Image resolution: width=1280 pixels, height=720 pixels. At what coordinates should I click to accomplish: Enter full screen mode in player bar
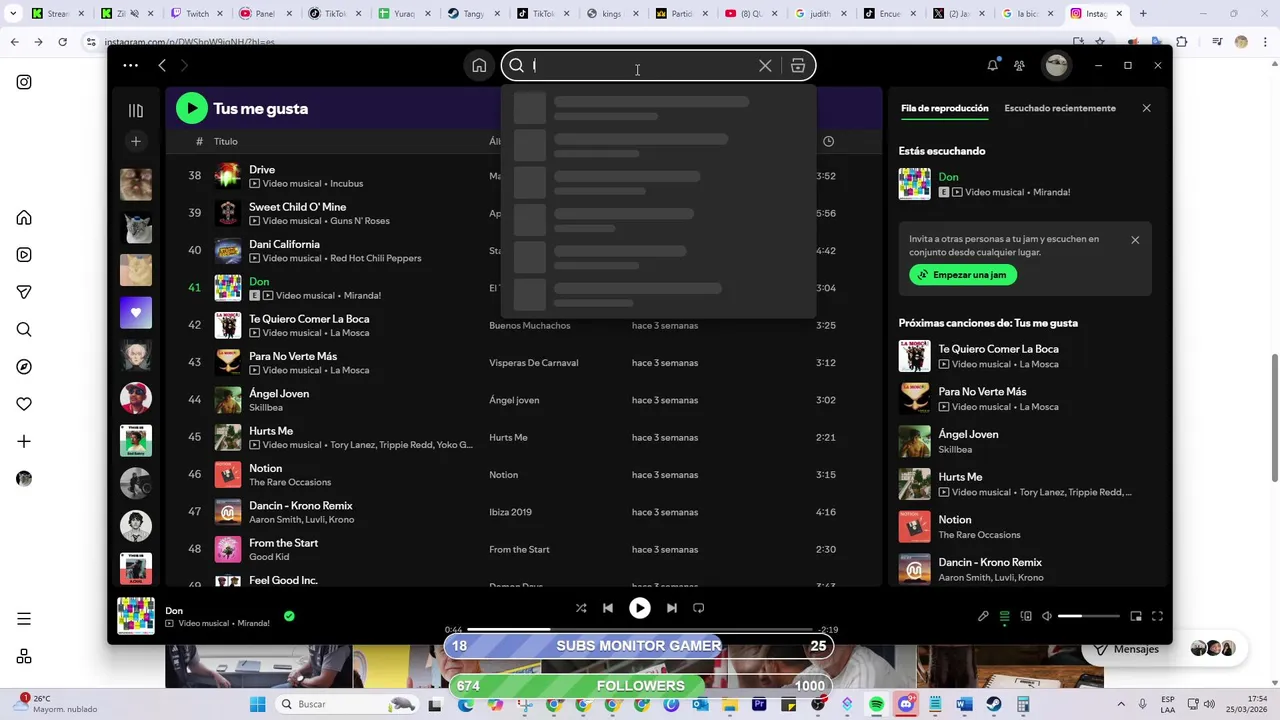(x=1157, y=616)
